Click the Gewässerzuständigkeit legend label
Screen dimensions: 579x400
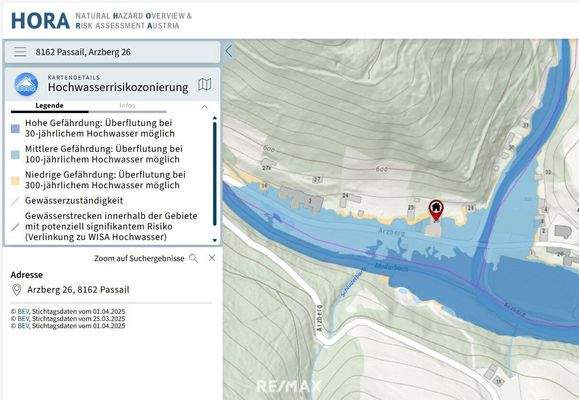click(x=74, y=201)
